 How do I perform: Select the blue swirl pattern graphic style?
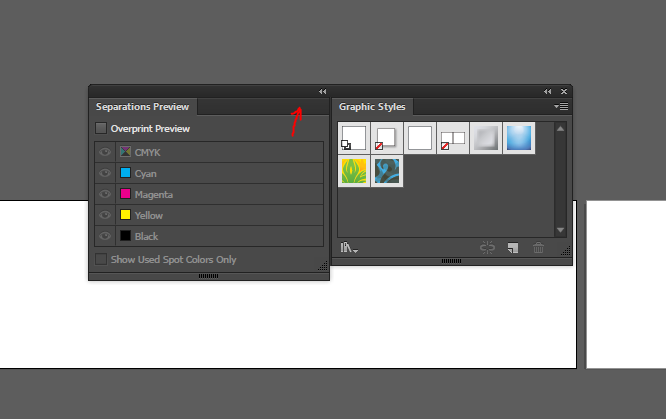[387, 171]
